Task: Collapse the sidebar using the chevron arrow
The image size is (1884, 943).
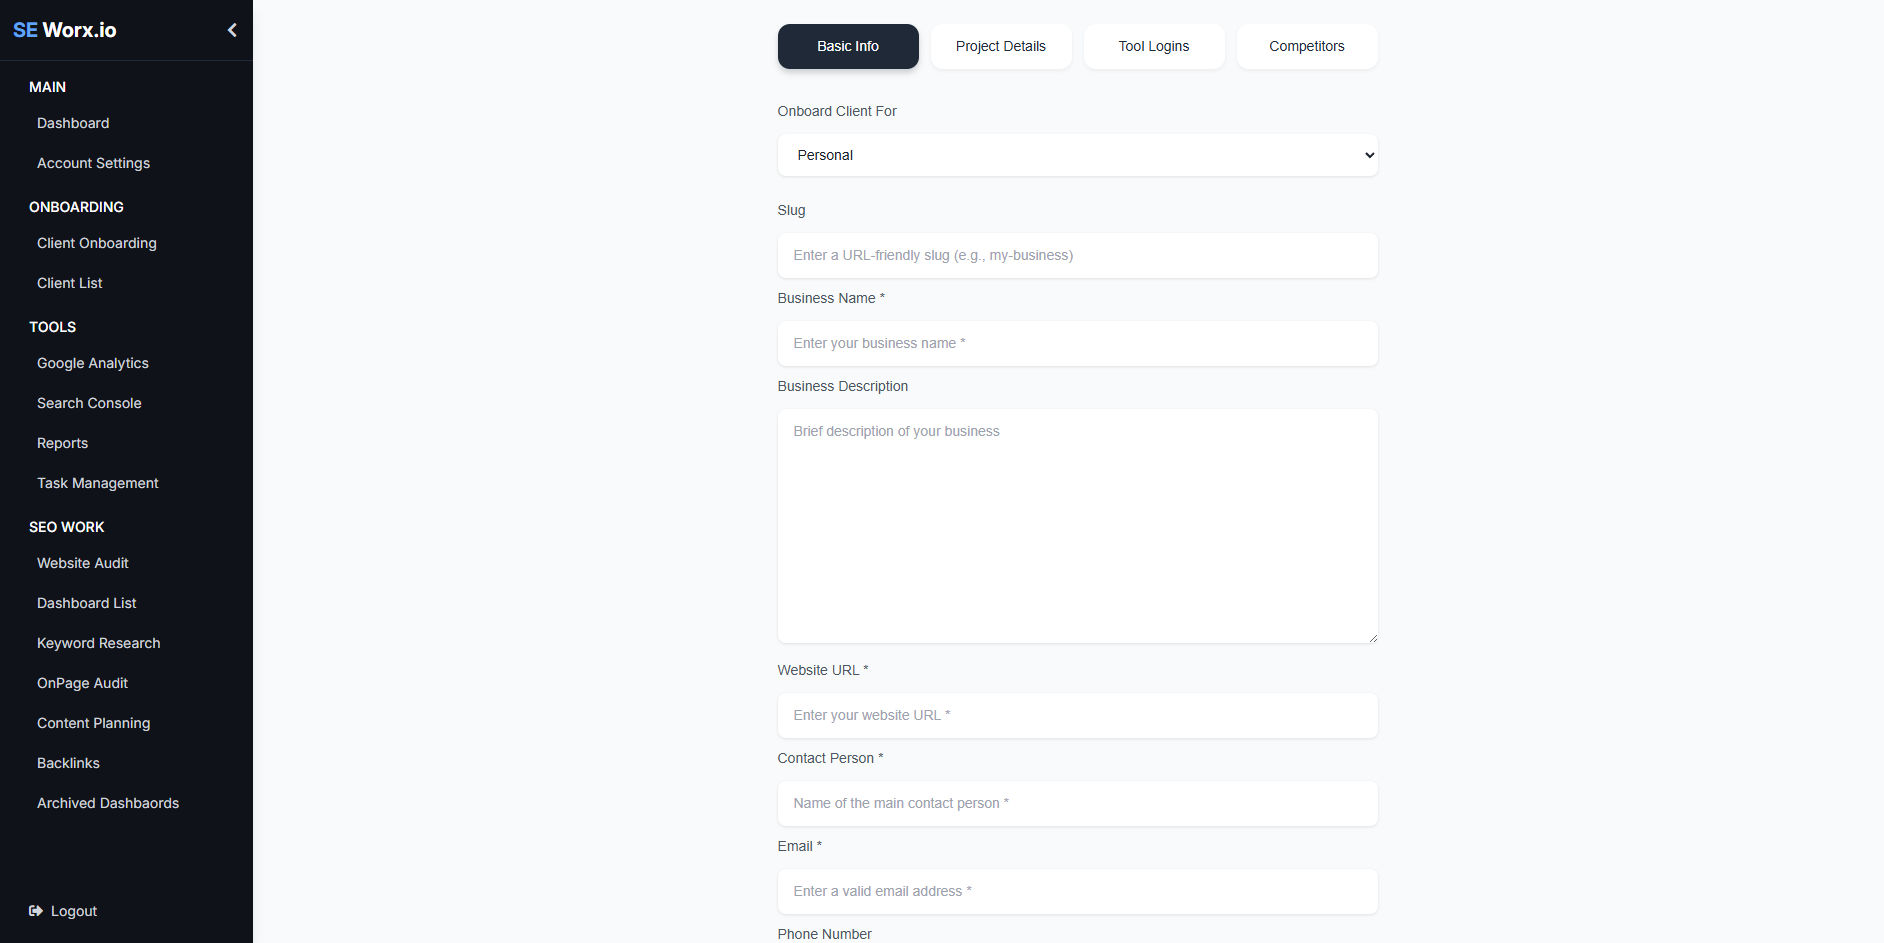Action: 232,30
